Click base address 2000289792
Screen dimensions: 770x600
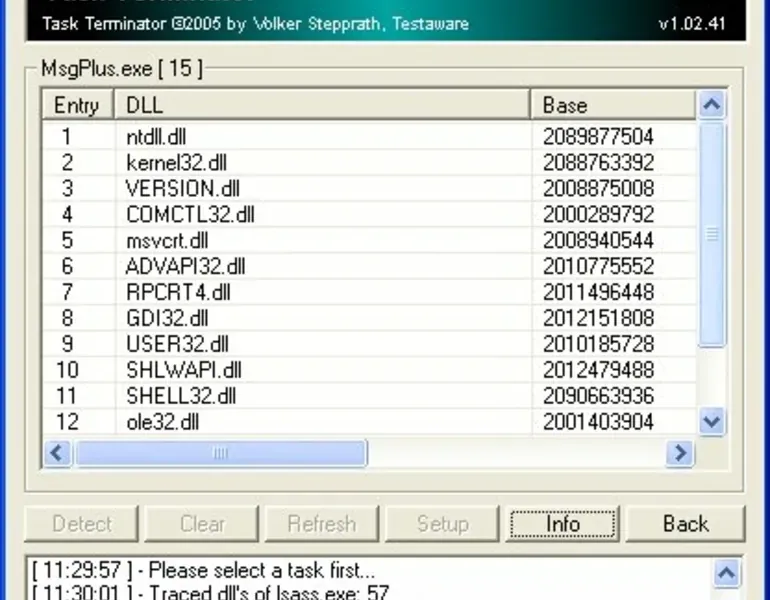tap(598, 215)
